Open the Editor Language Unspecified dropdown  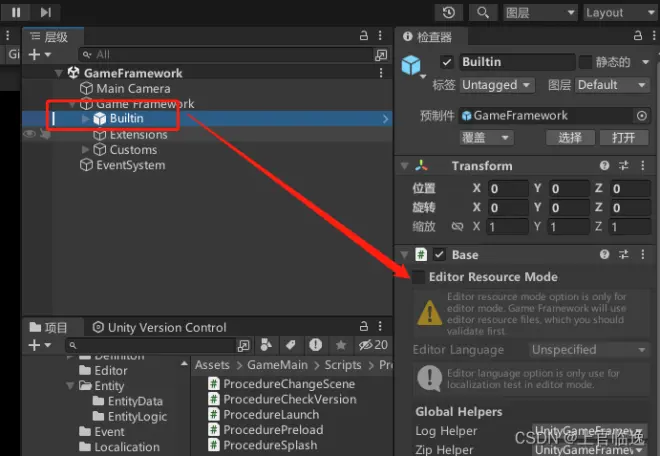tap(589, 349)
